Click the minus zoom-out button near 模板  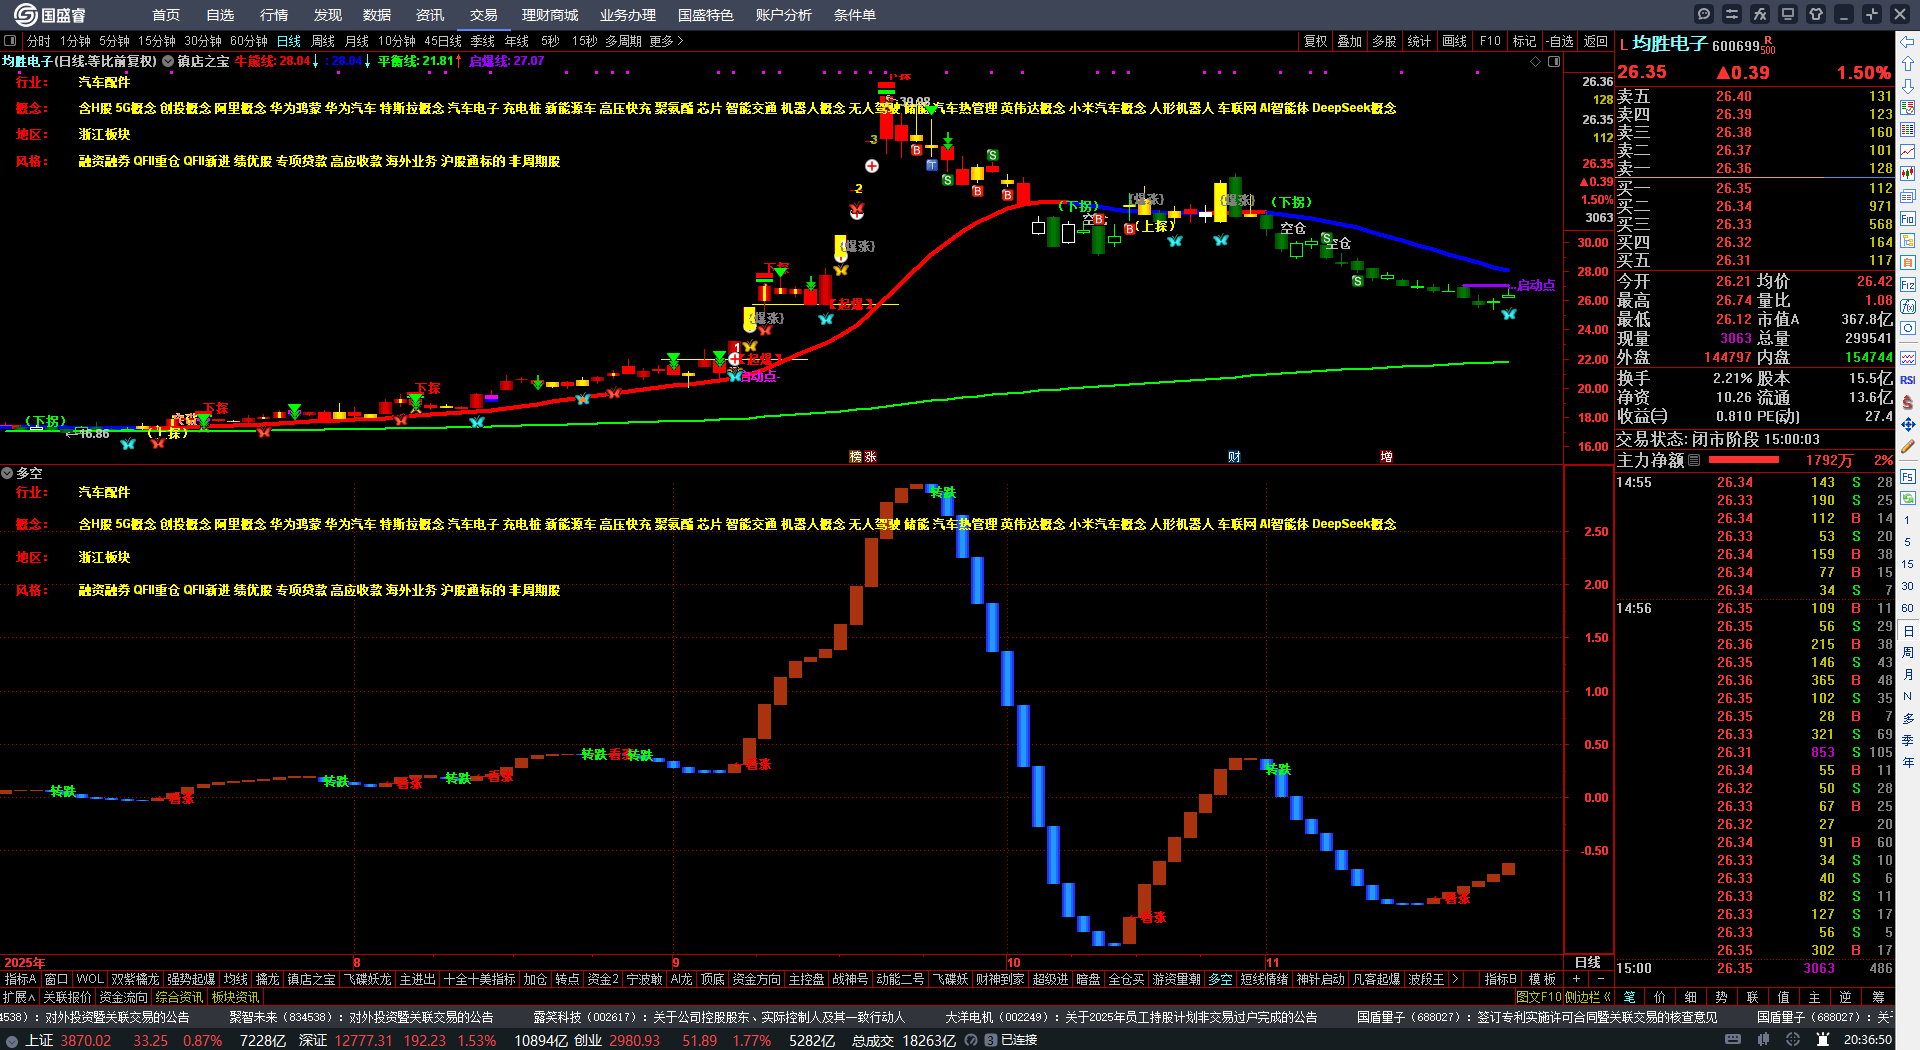[x=1601, y=979]
